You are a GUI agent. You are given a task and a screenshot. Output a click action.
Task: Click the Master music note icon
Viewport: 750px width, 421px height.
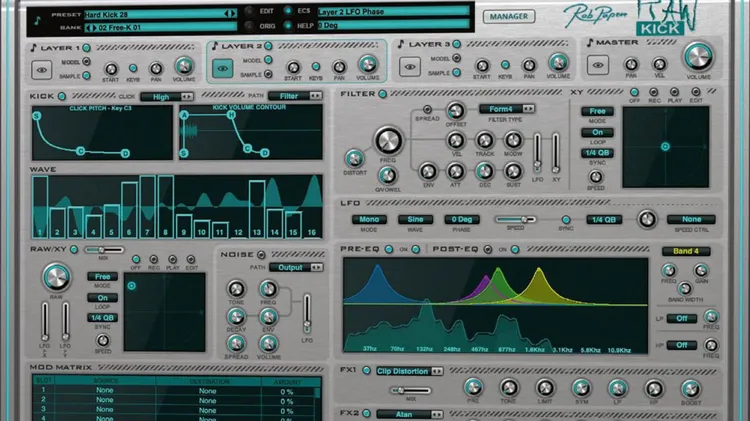click(590, 42)
